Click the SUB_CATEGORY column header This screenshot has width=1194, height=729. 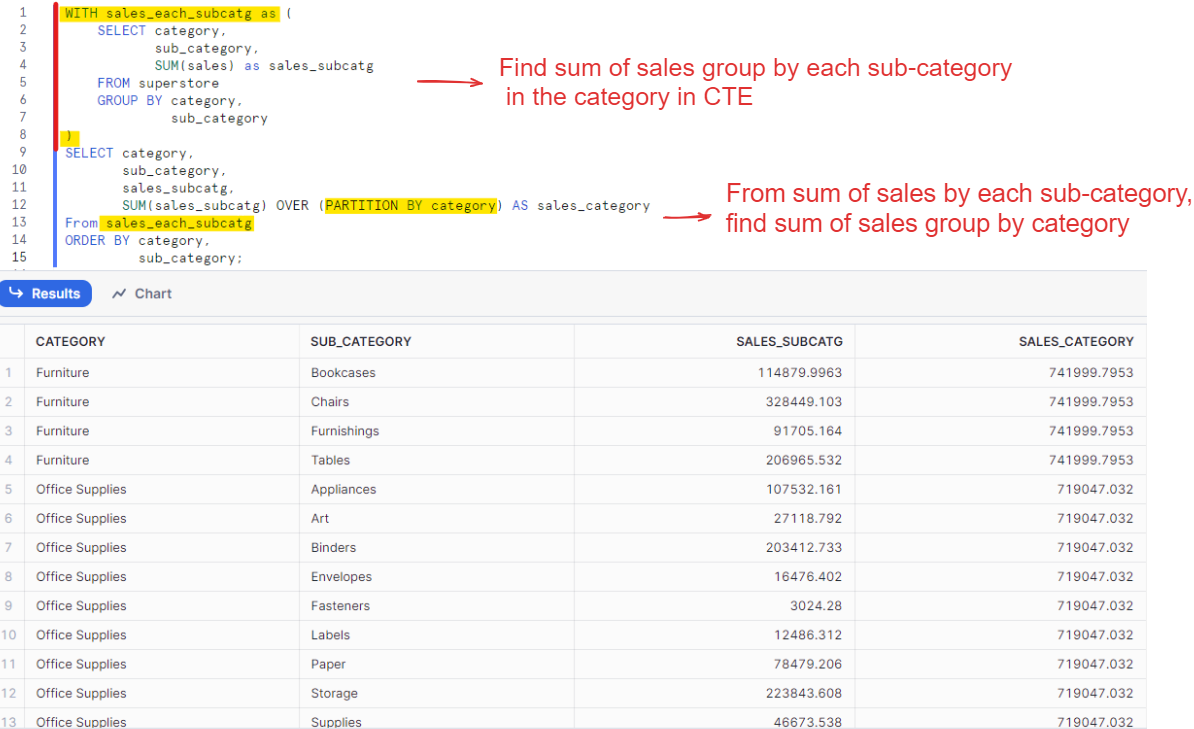pos(361,341)
